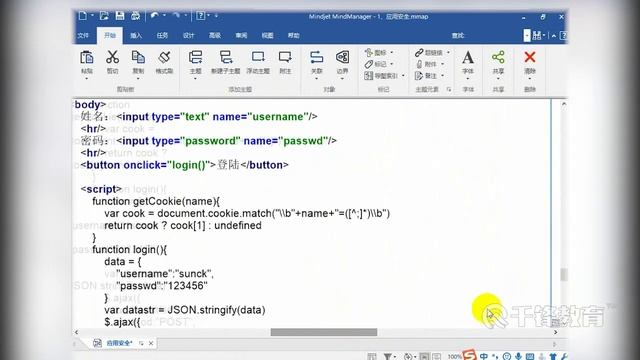Click the text 'function getCookie(name){'
Screen dimensions: 640x360
(x=156, y=201)
